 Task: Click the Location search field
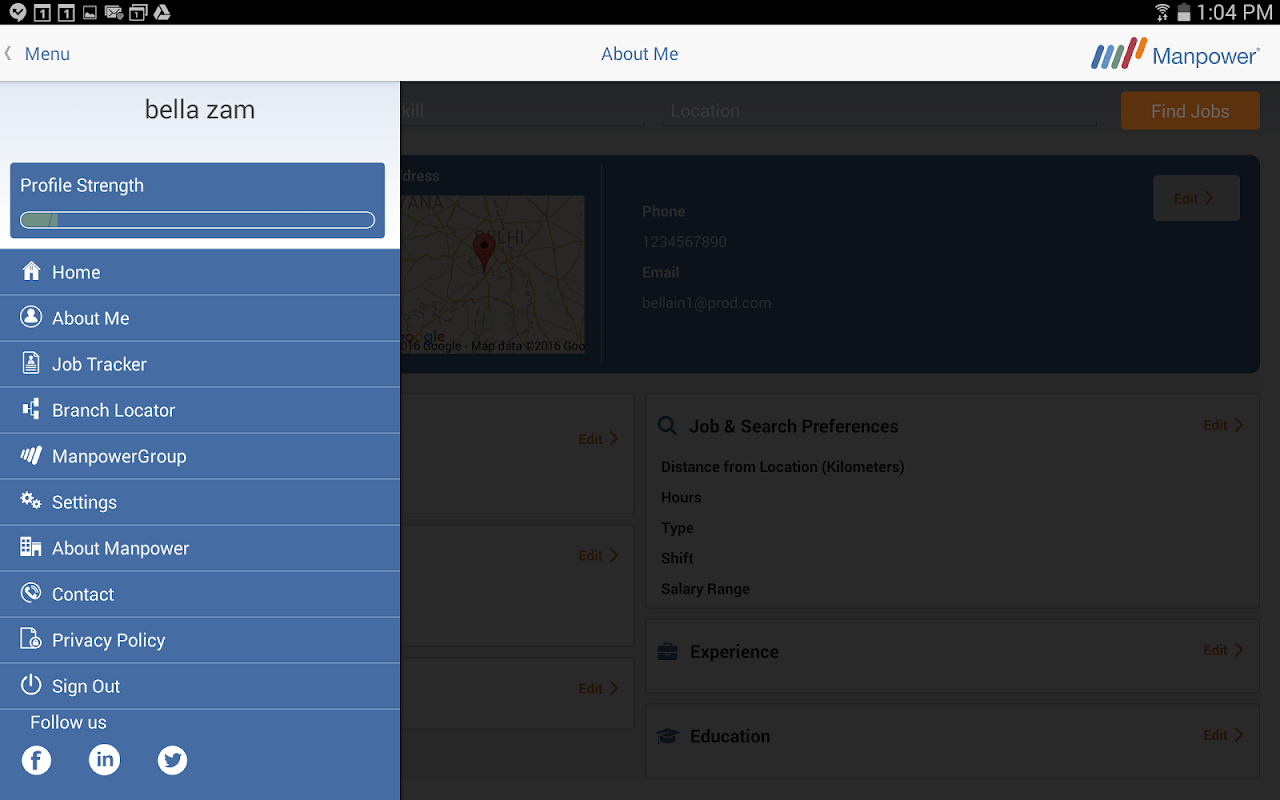879,111
